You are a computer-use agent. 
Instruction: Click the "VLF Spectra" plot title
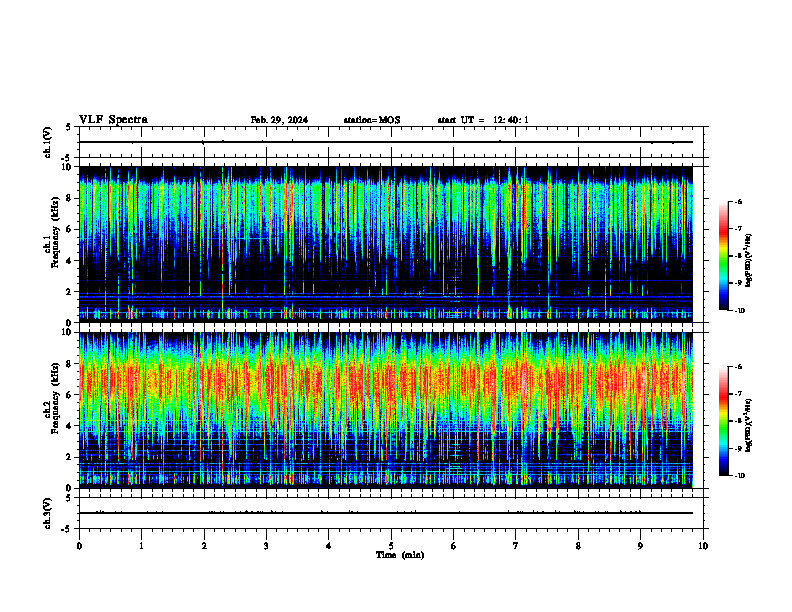113,120
